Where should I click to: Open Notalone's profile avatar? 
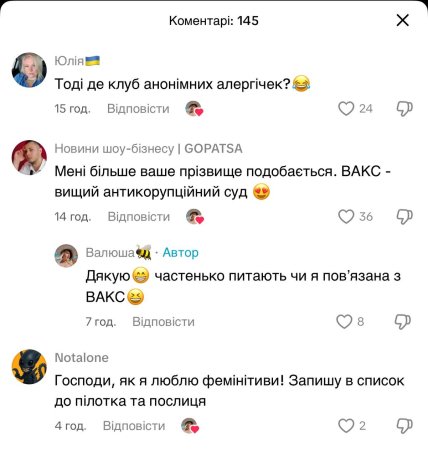pos(29,367)
